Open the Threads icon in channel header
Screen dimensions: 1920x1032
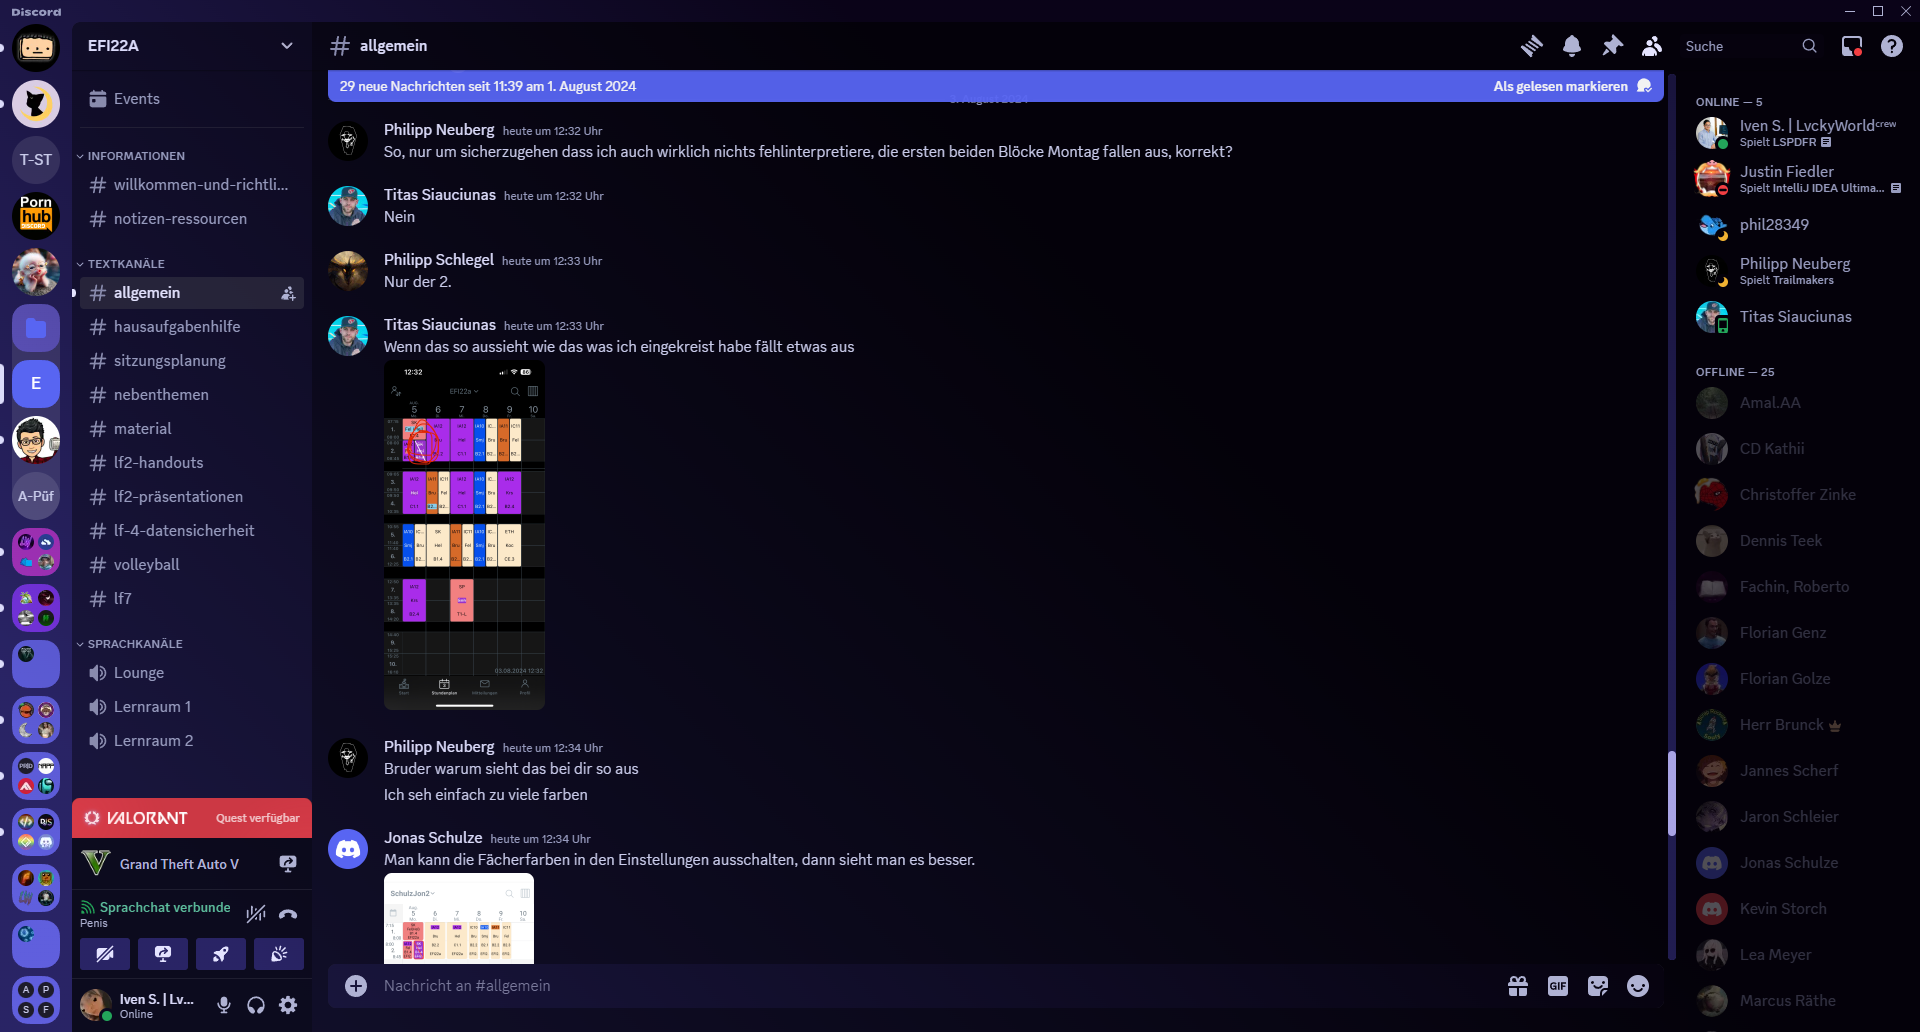pos(1531,46)
